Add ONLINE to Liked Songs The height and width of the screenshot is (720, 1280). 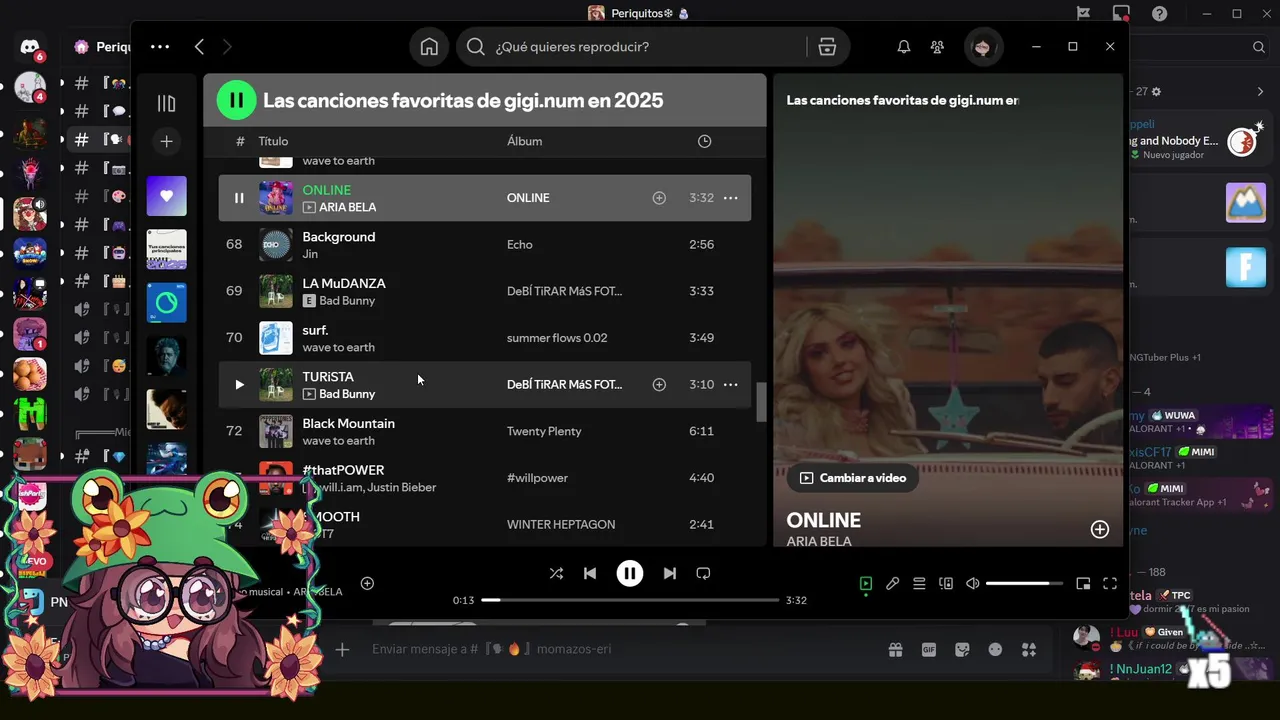[x=659, y=198]
